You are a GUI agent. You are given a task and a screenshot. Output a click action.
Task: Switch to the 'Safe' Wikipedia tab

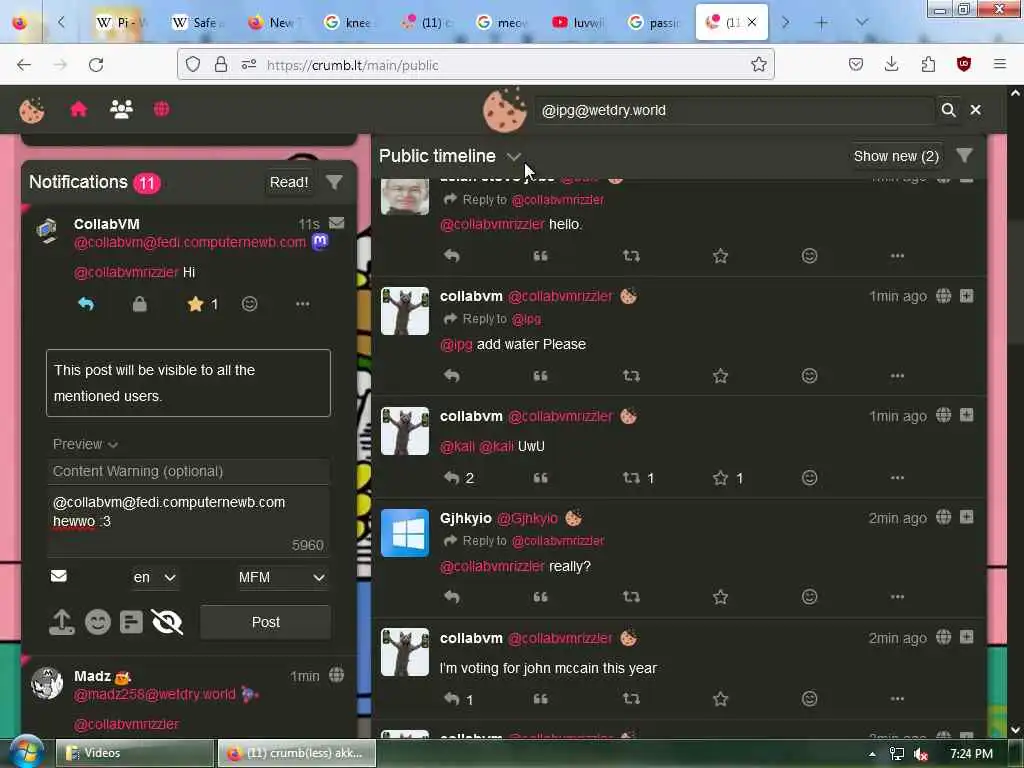click(x=196, y=22)
